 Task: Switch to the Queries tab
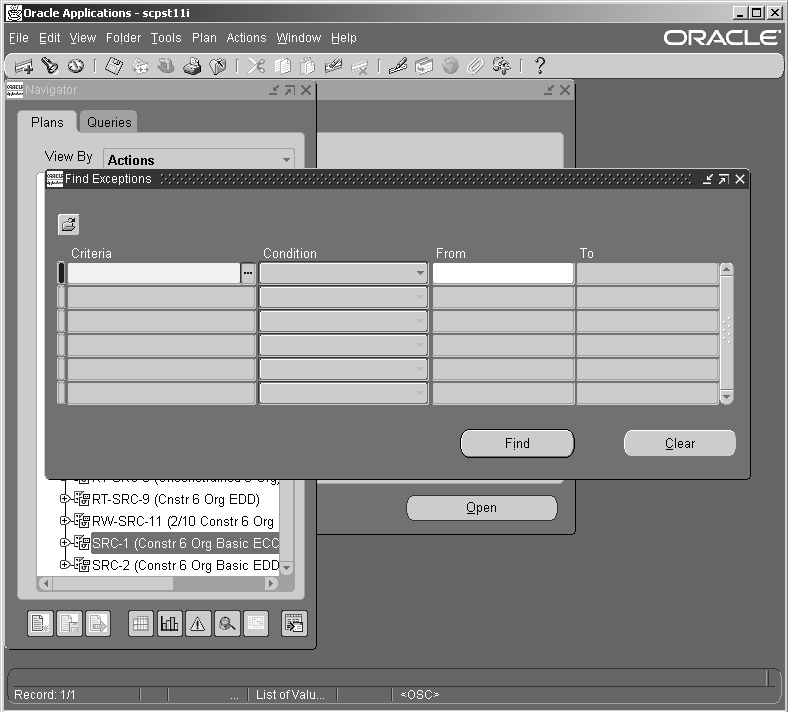coord(109,122)
